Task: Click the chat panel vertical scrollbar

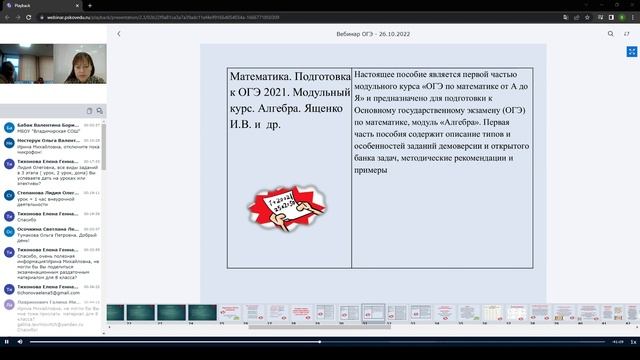Action: click(104, 147)
